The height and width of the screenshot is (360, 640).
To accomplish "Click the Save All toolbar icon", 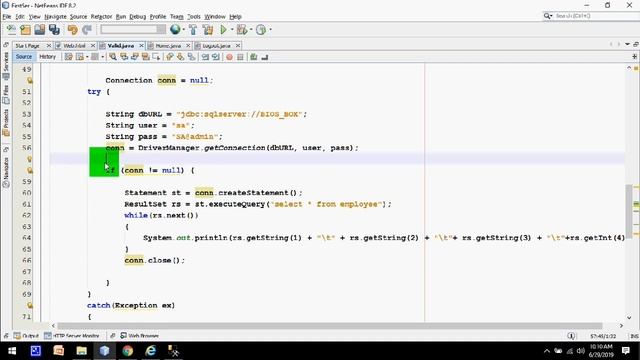I will [54, 29].
